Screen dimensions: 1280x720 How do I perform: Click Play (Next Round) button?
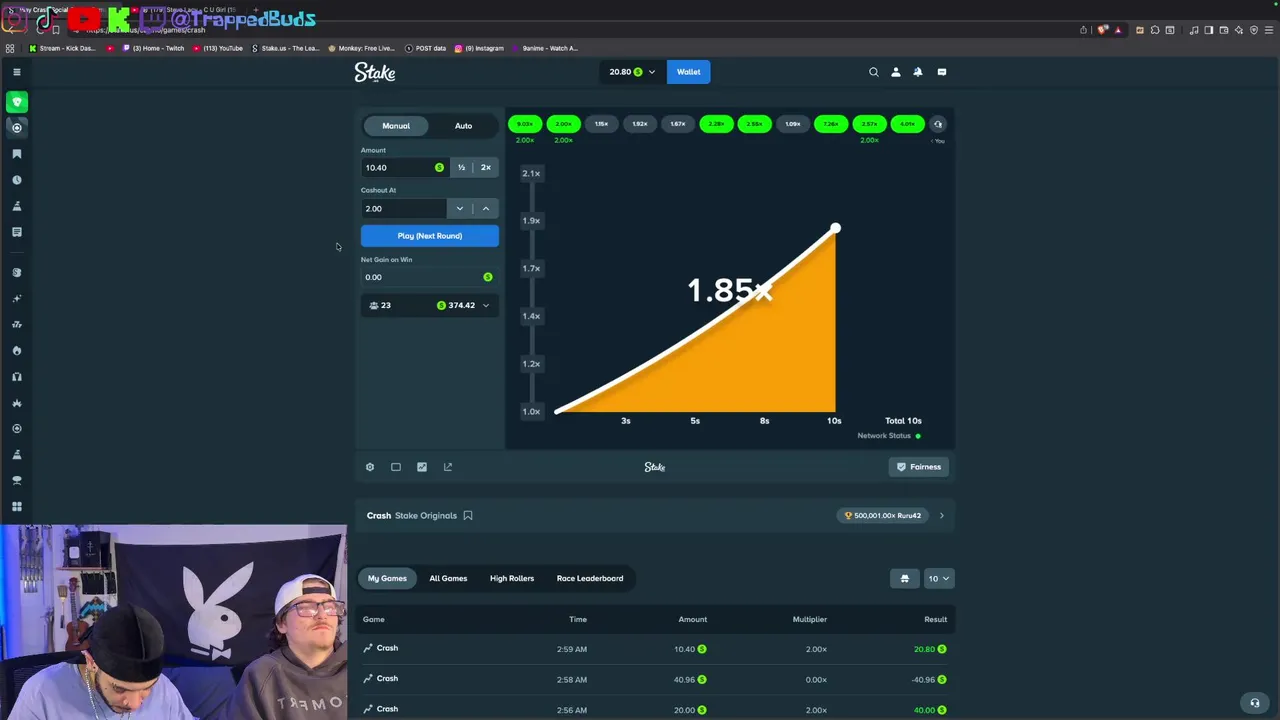[x=430, y=236]
